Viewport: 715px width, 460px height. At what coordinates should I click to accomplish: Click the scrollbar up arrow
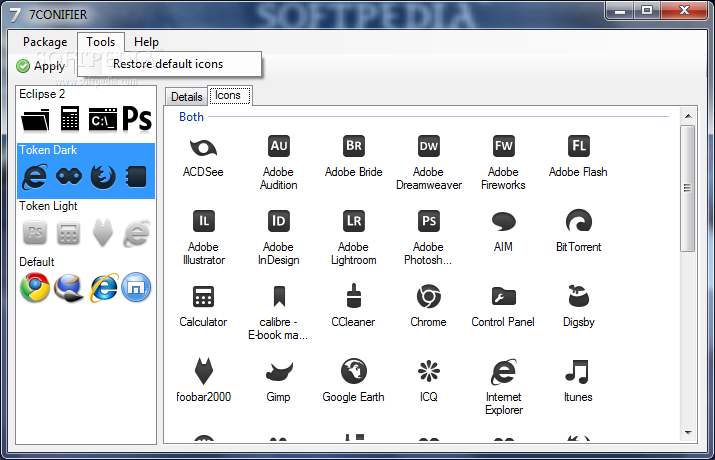point(688,116)
